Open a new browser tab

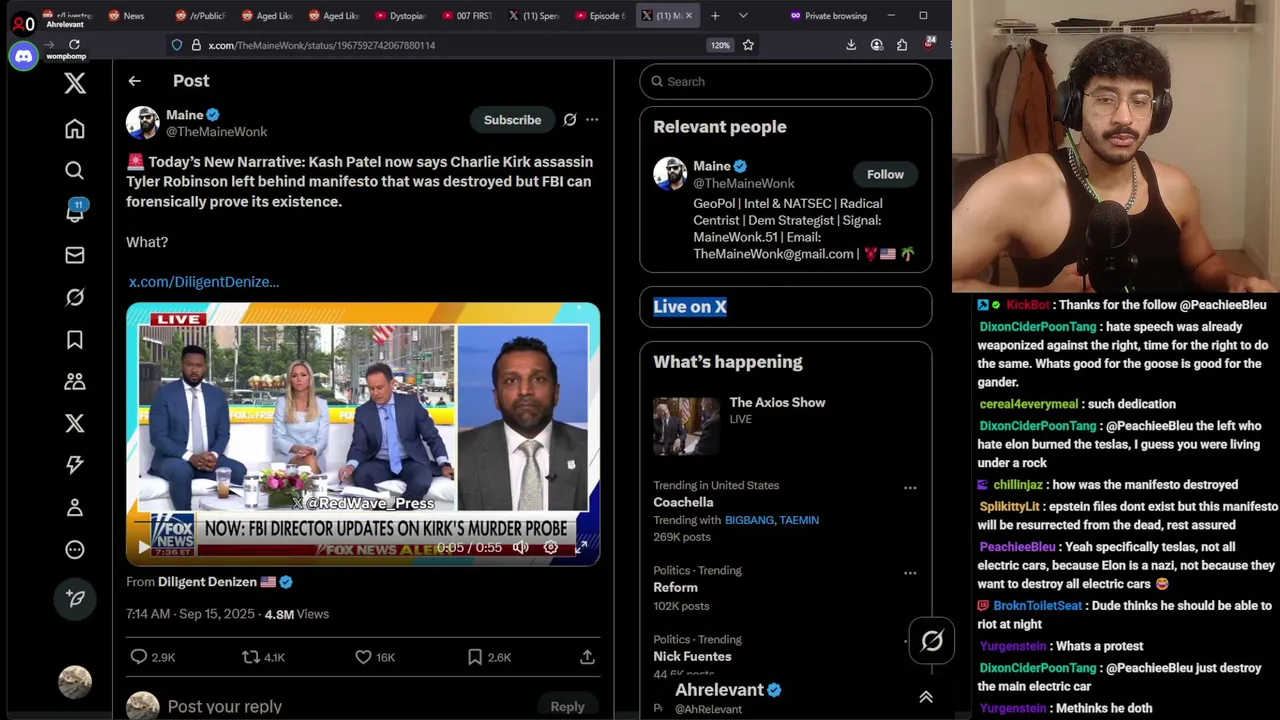pos(715,15)
